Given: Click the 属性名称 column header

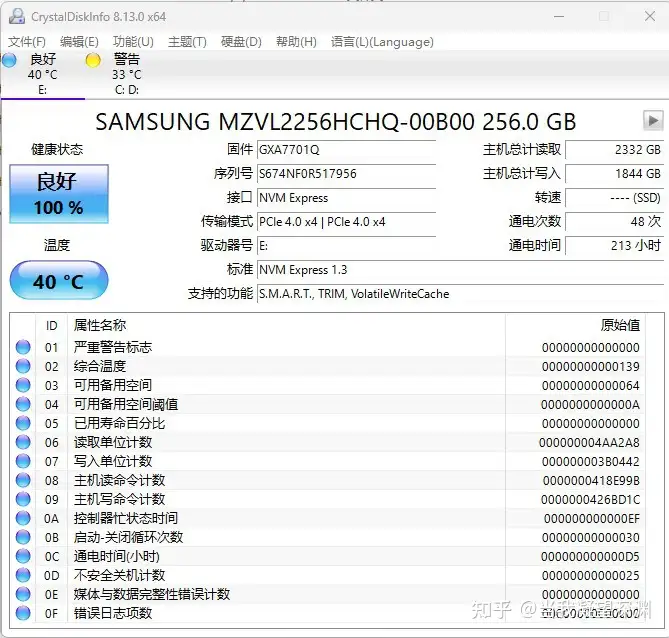Looking at the screenshot, I should [x=286, y=326].
